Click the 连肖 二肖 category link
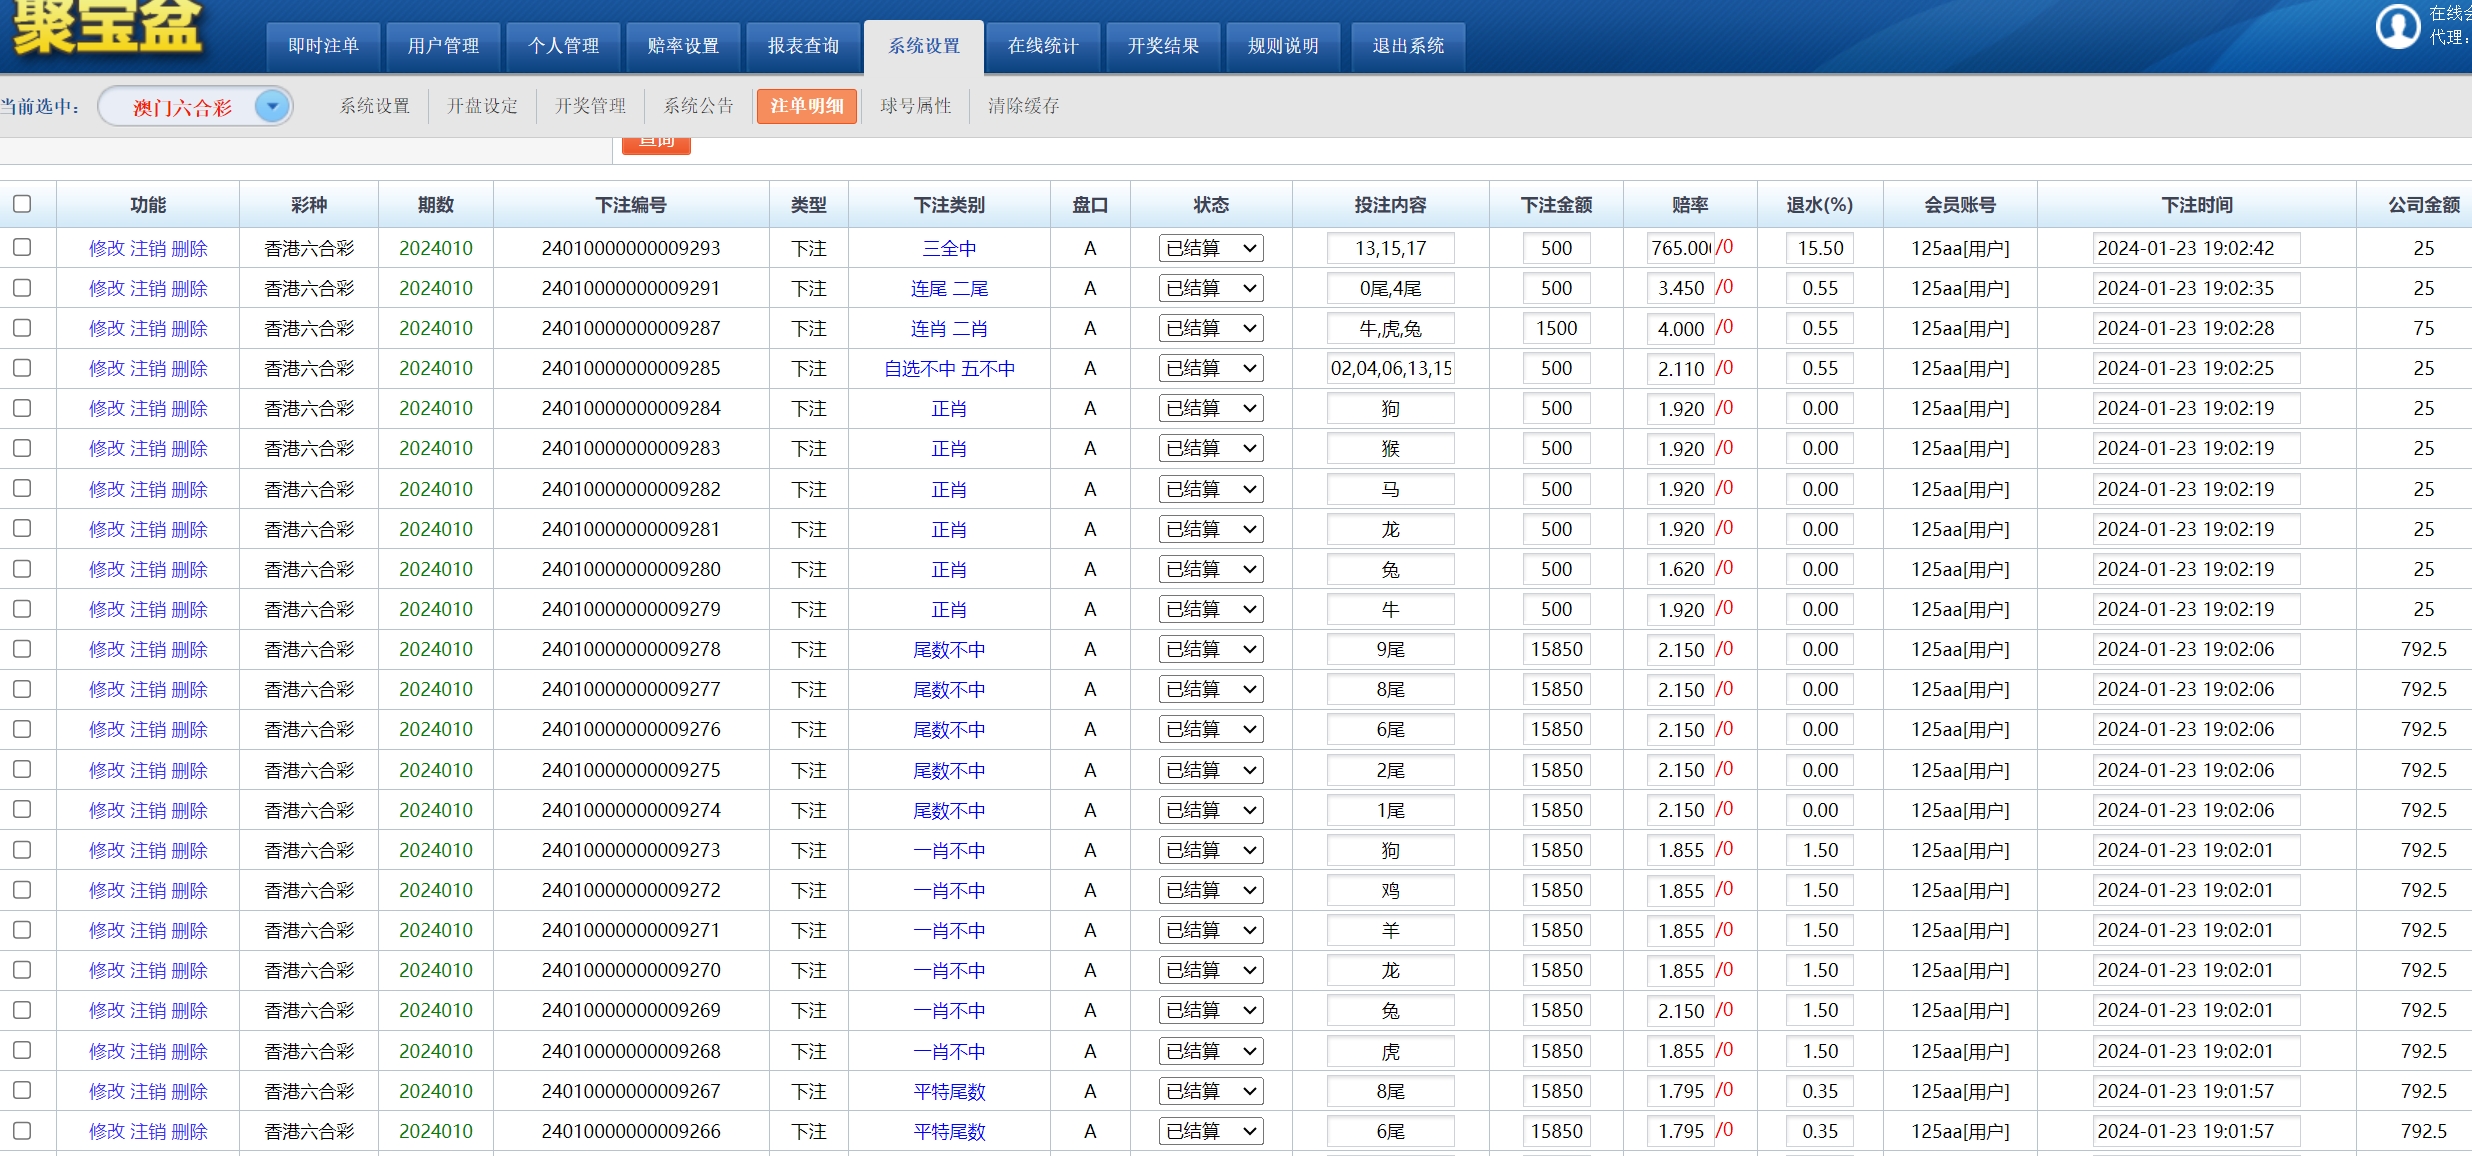The width and height of the screenshot is (2472, 1156). (949, 328)
